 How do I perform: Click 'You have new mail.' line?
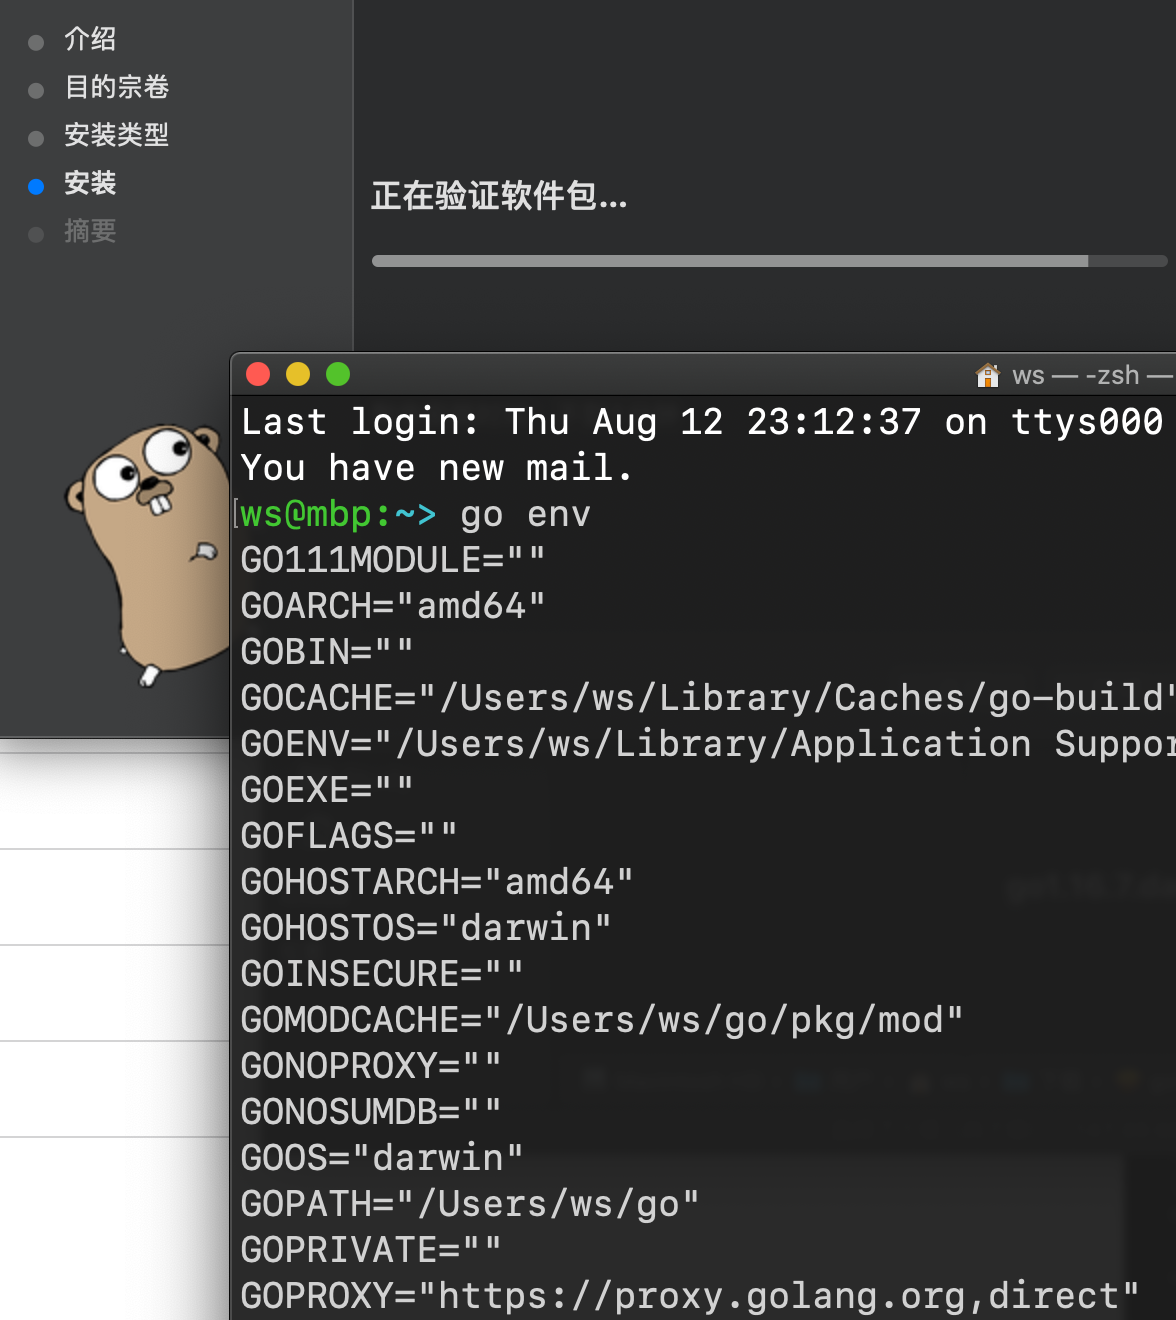[437, 468]
